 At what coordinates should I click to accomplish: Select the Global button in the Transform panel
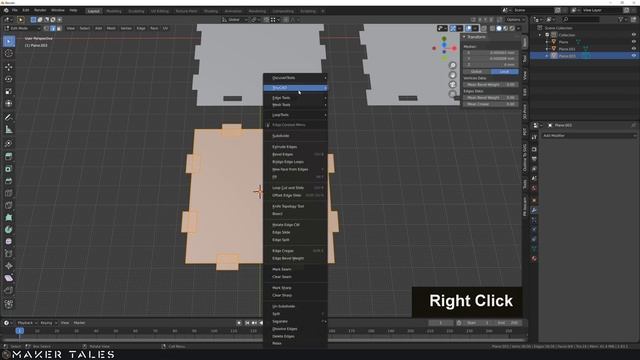pyautogui.click(x=477, y=72)
